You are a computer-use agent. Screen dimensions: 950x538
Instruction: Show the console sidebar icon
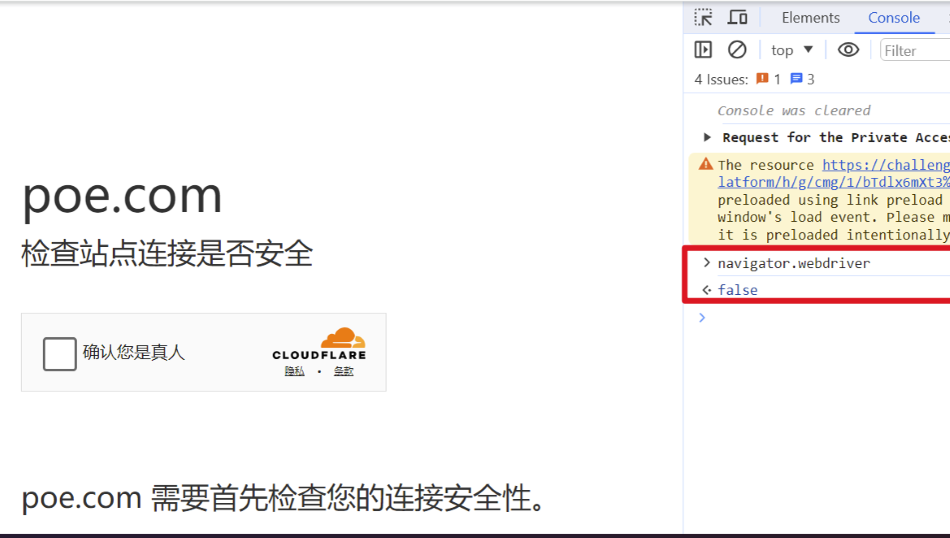(703, 50)
